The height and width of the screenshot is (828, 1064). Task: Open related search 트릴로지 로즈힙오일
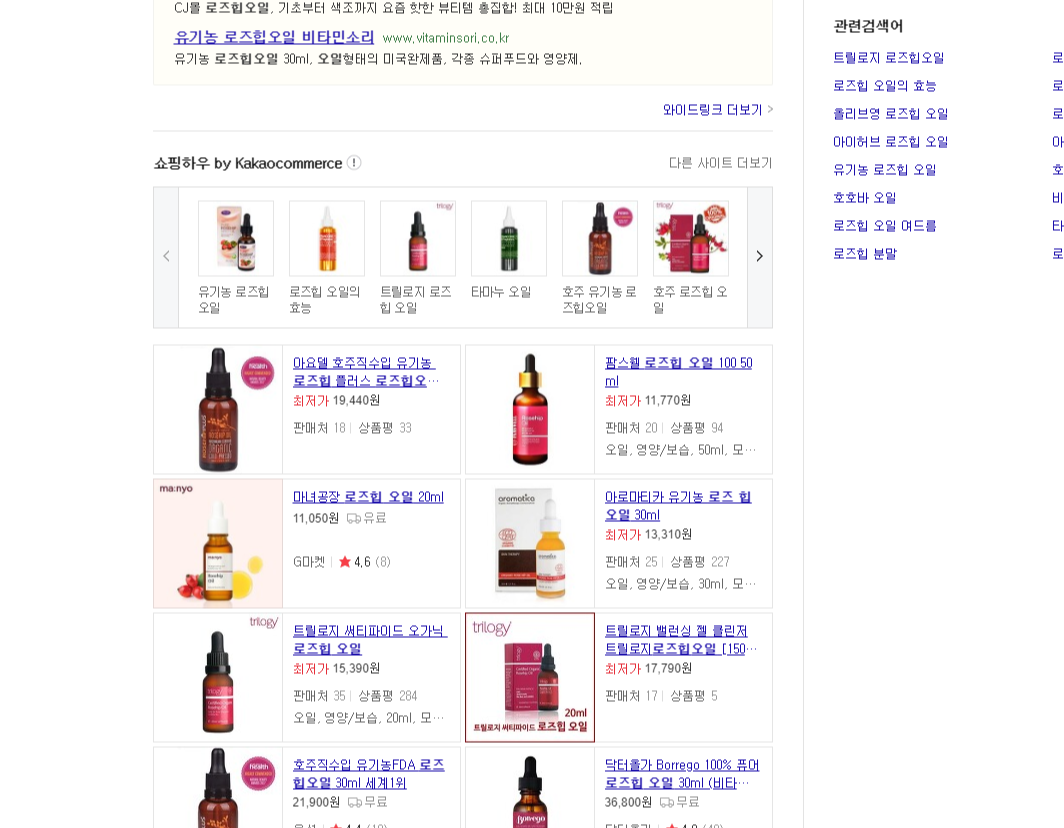[888, 58]
